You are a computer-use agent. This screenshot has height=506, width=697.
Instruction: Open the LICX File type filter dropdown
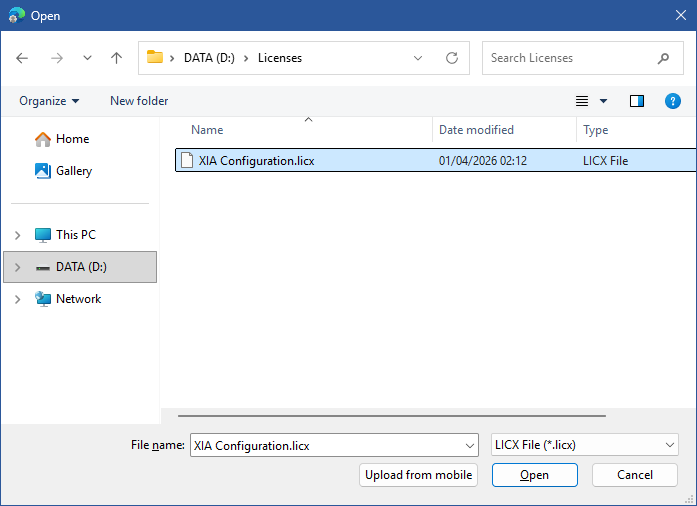click(x=585, y=445)
